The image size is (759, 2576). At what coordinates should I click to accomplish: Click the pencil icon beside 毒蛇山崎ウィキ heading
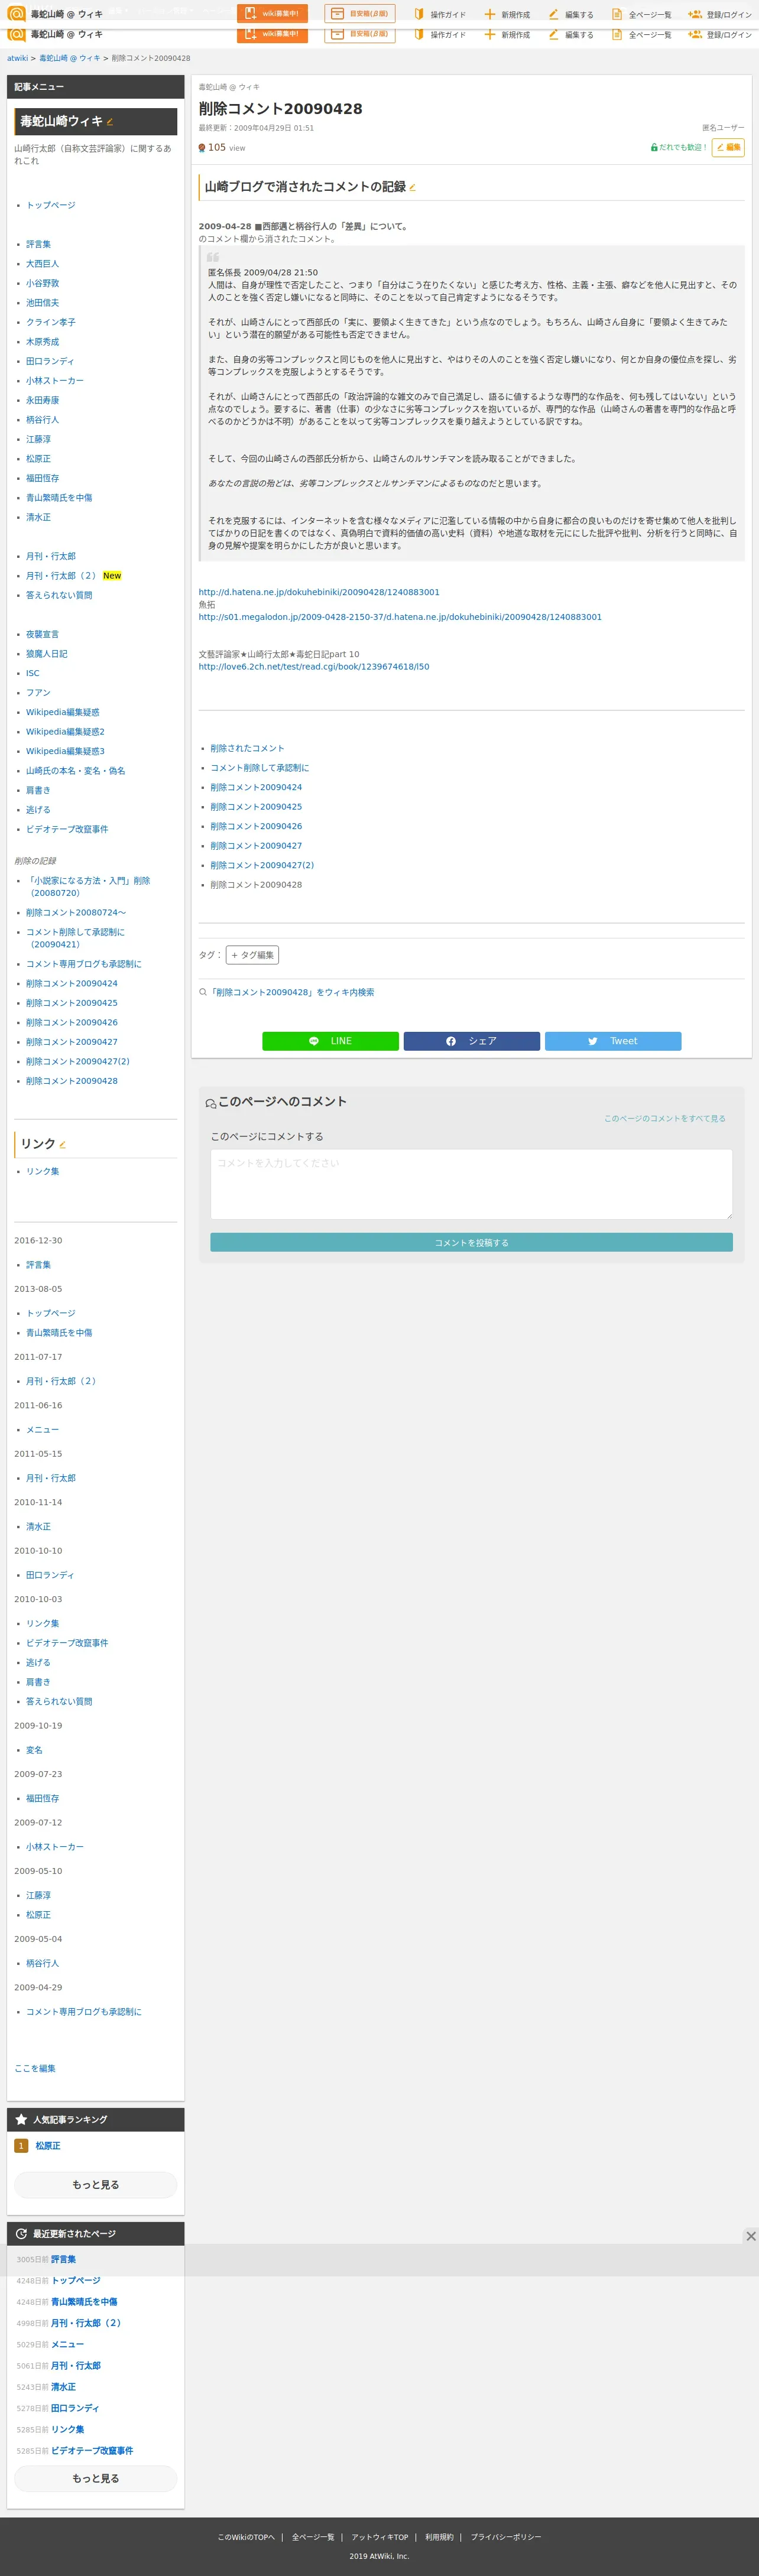(110, 122)
